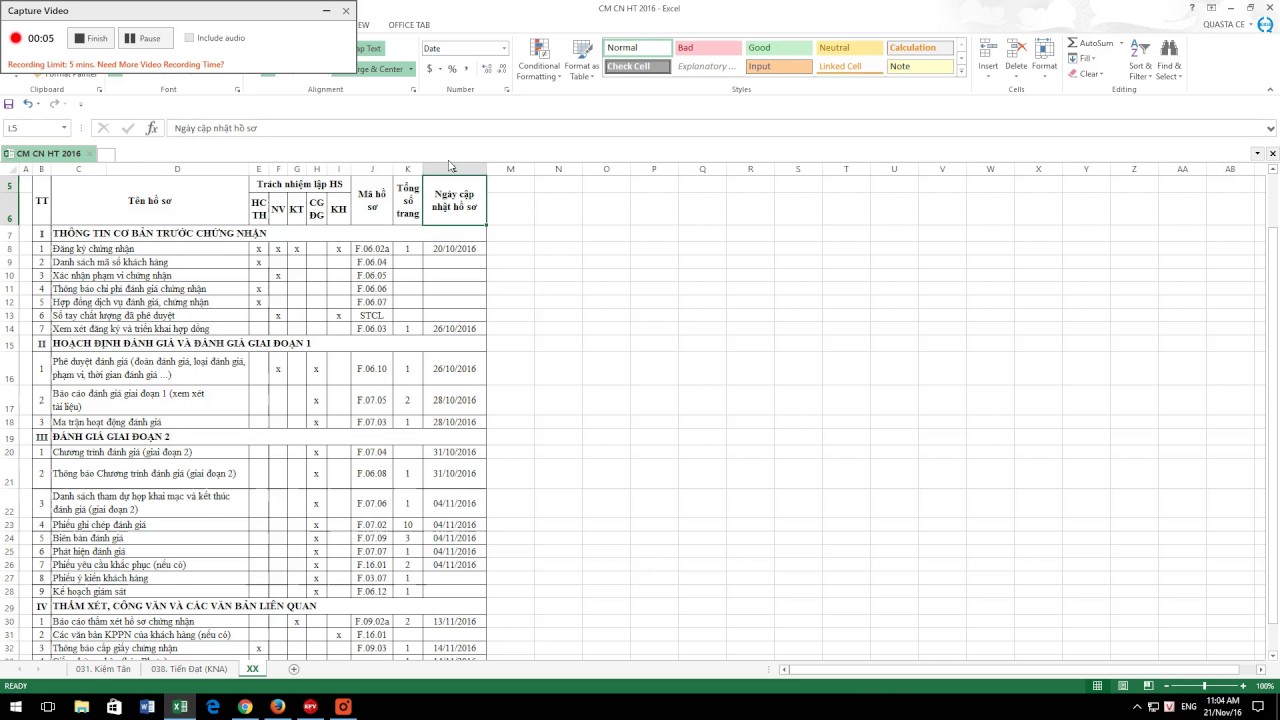Adjust the zoom slider
This screenshot has height=720, width=1280.
tap(1204, 686)
